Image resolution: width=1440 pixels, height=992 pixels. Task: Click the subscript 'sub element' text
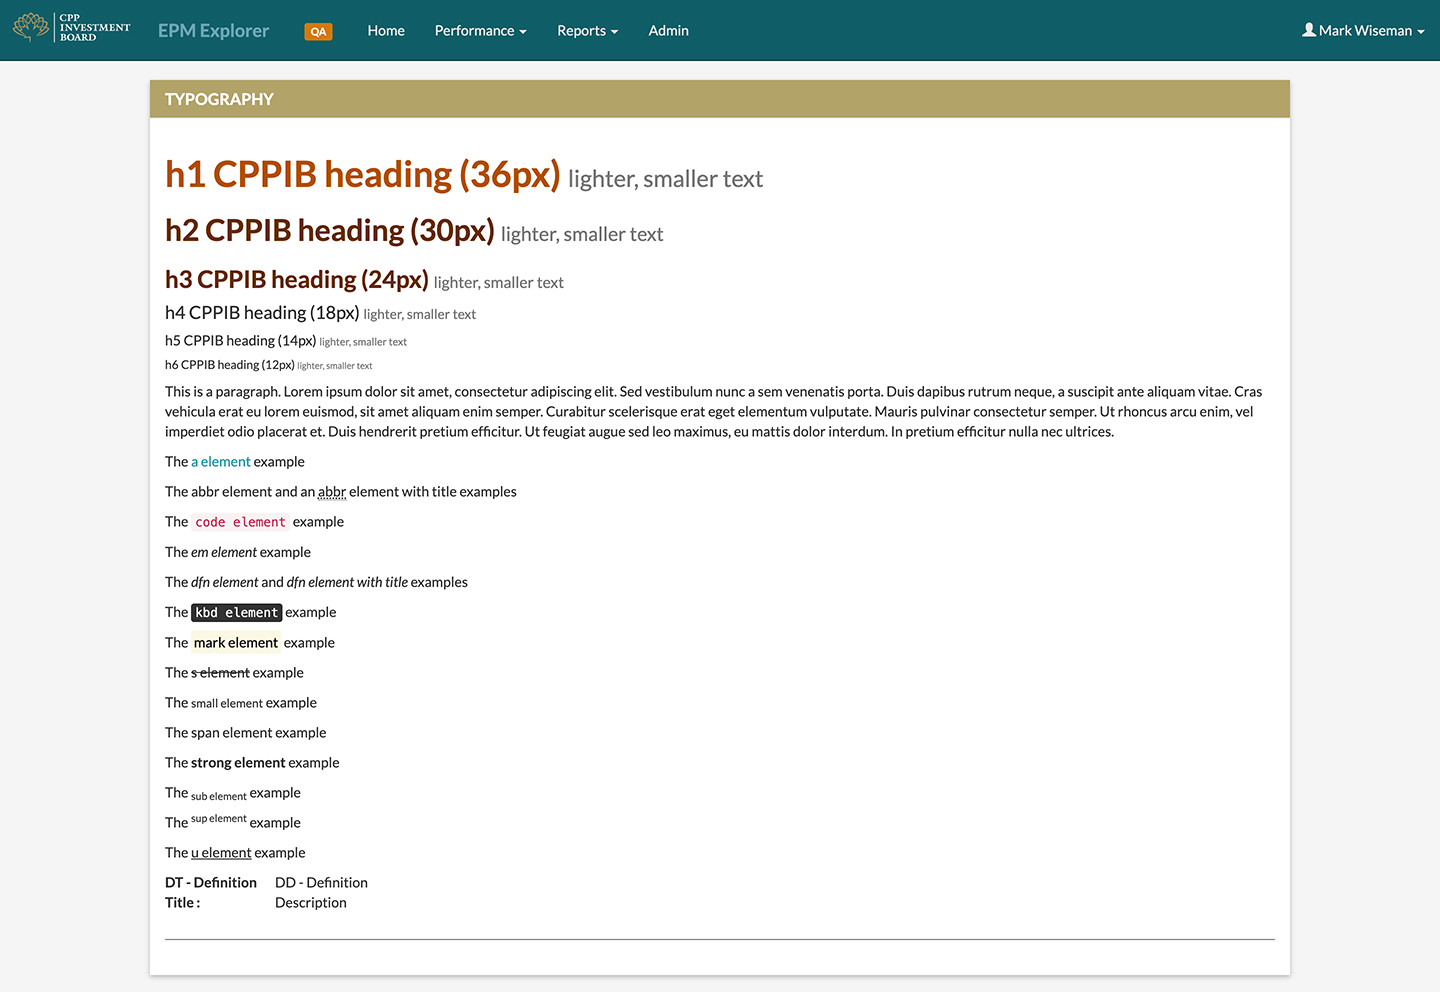(218, 796)
